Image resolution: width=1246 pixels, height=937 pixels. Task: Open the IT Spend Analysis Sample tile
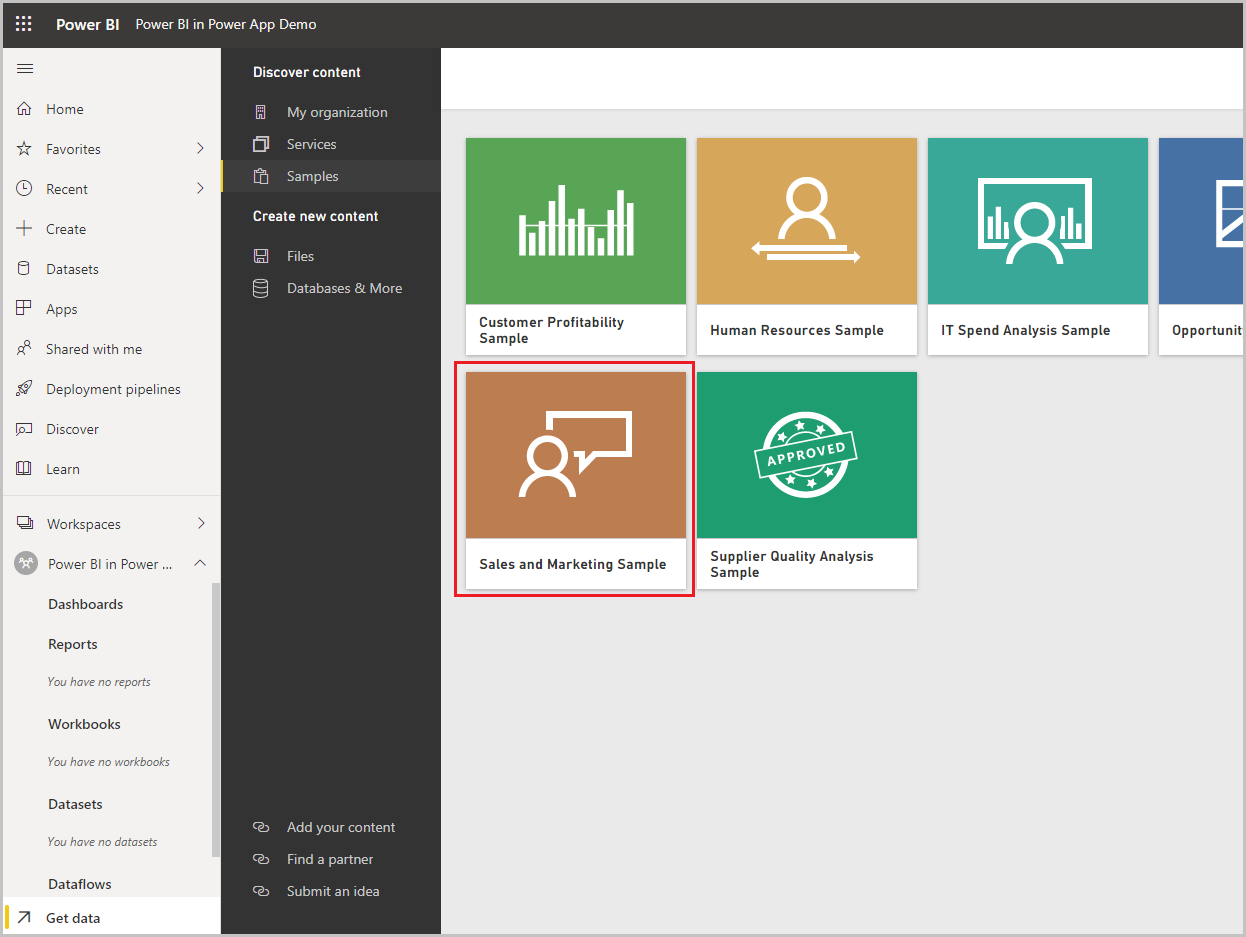tap(1038, 246)
